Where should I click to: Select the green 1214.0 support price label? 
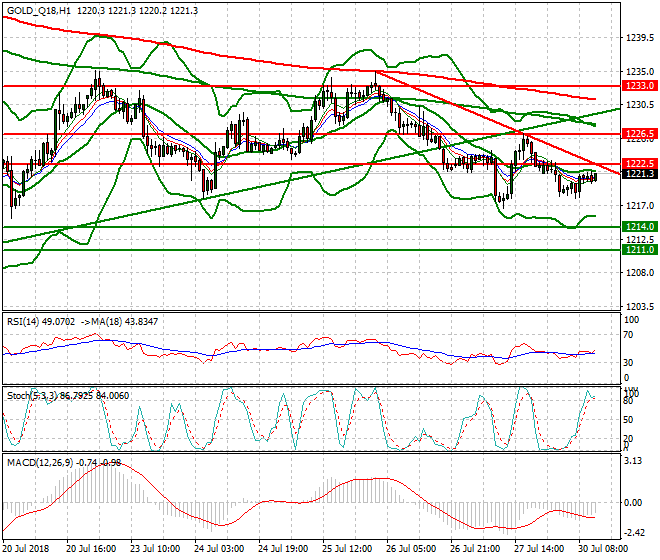640,227
